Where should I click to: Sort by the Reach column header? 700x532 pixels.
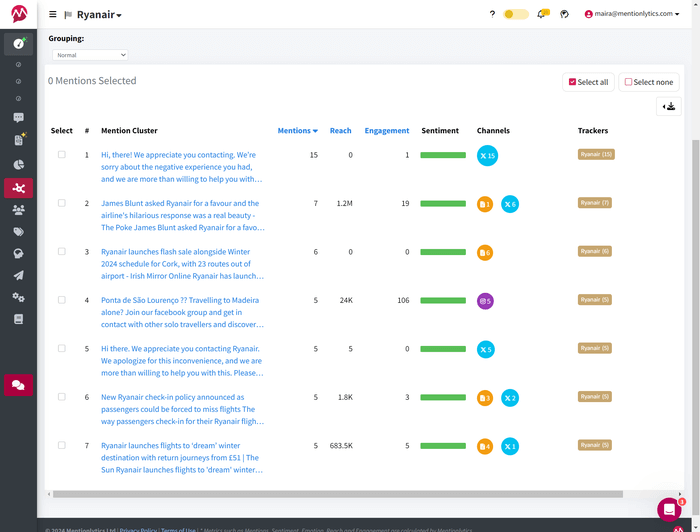coord(341,130)
